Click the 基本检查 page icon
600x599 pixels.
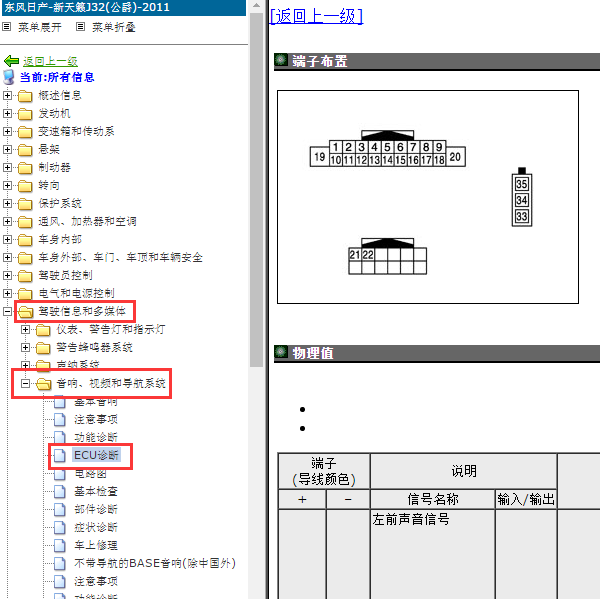(59, 491)
